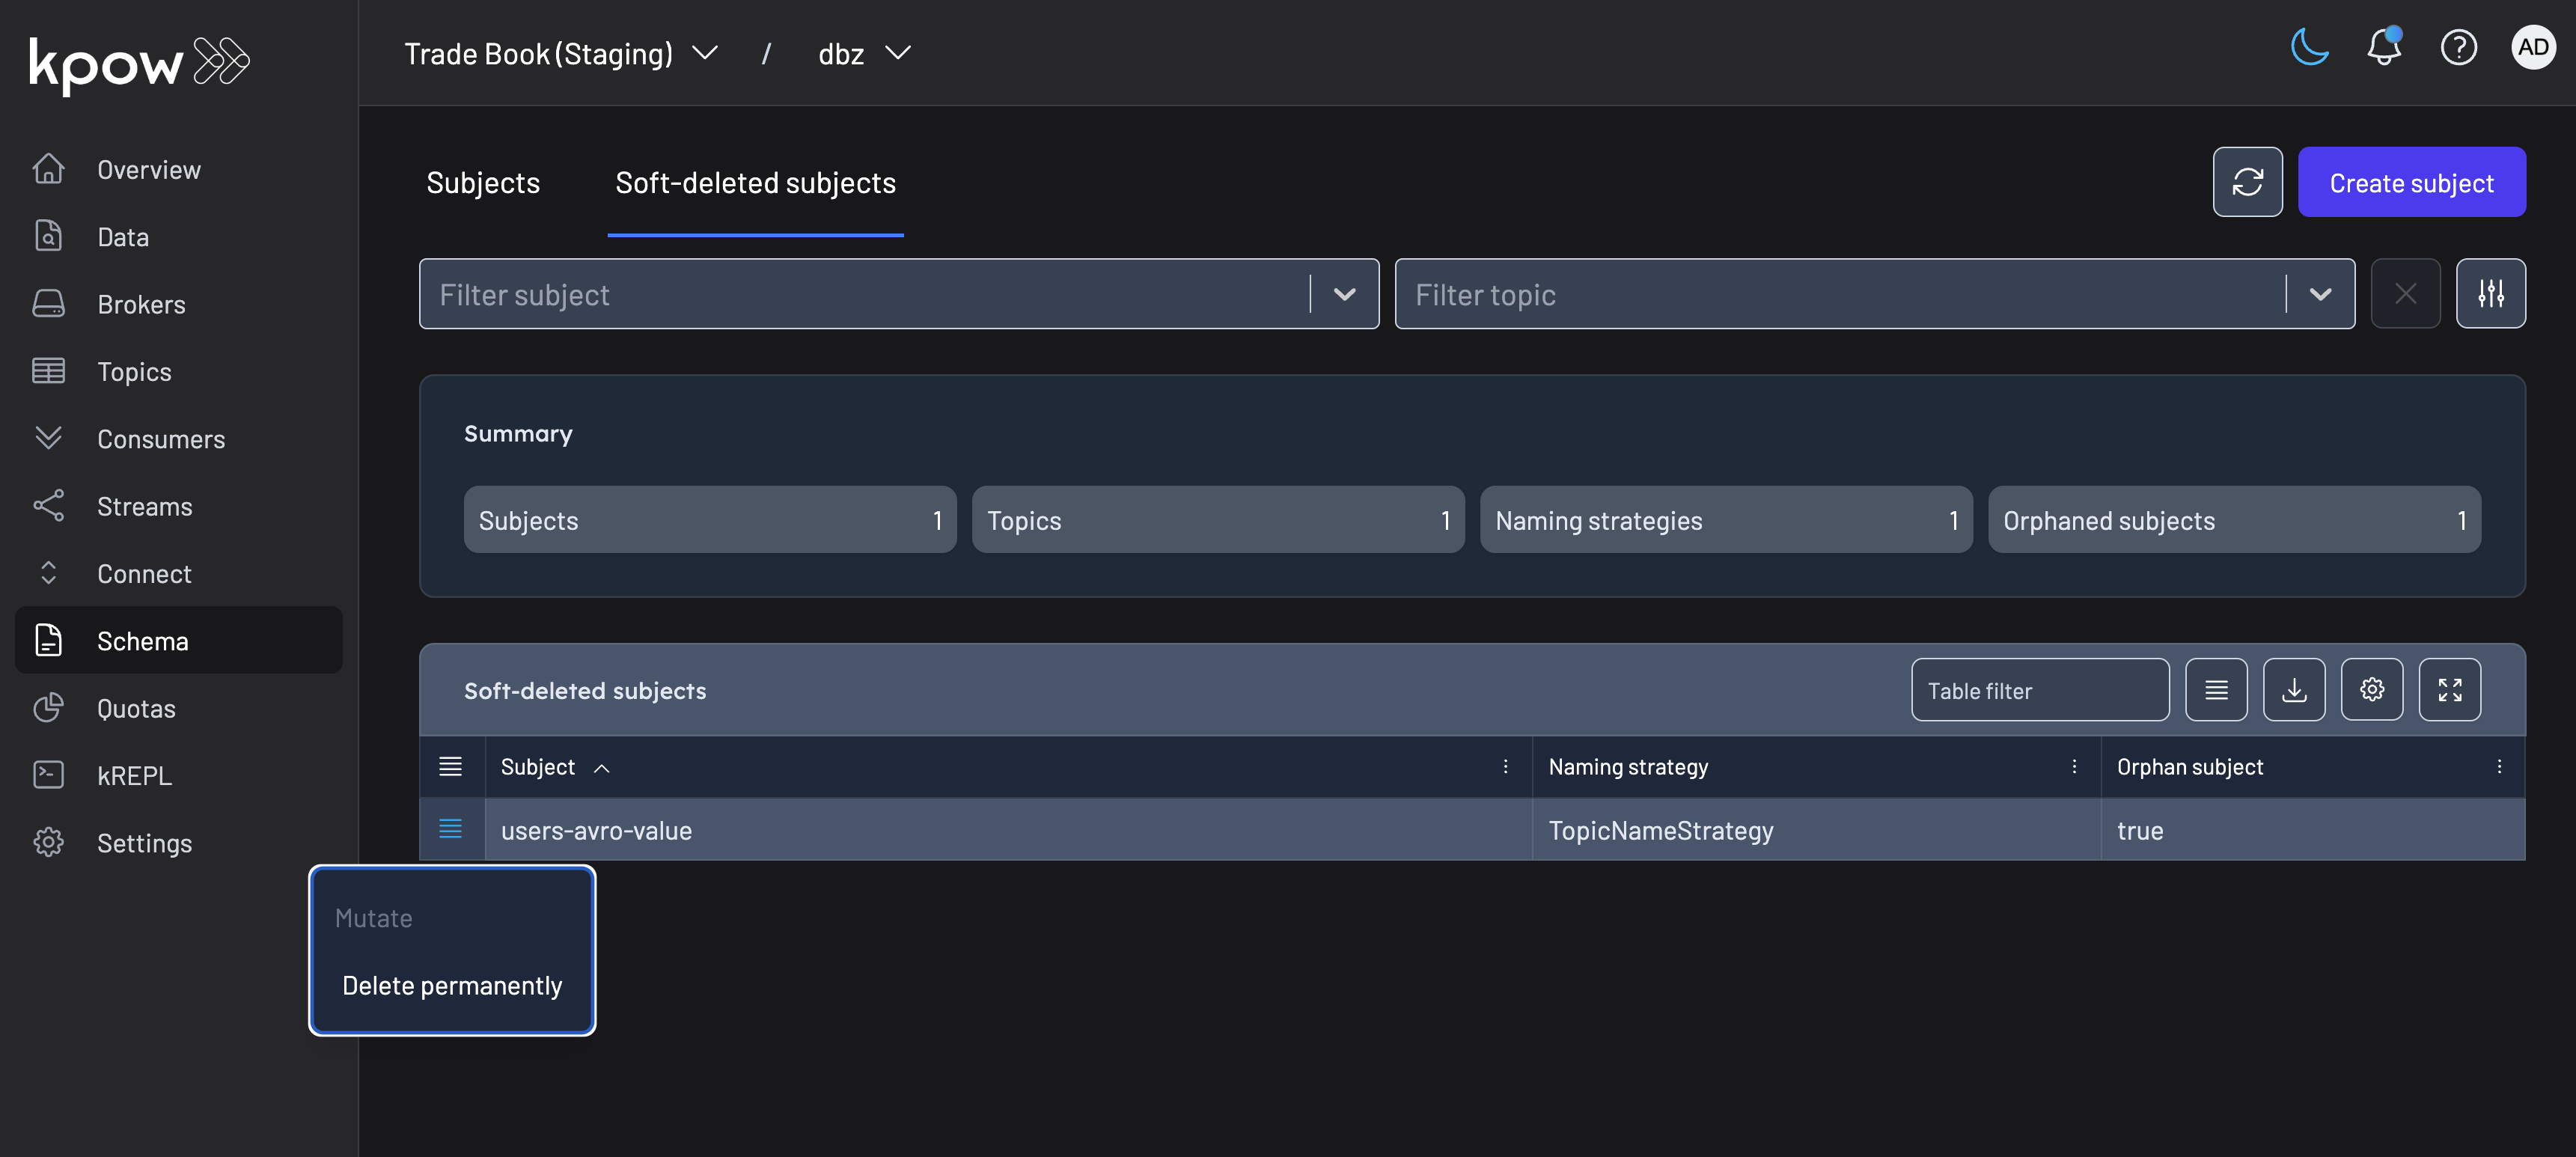Navigate to the Consumers page
The image size is (2576, 1157).
[160, 438]
